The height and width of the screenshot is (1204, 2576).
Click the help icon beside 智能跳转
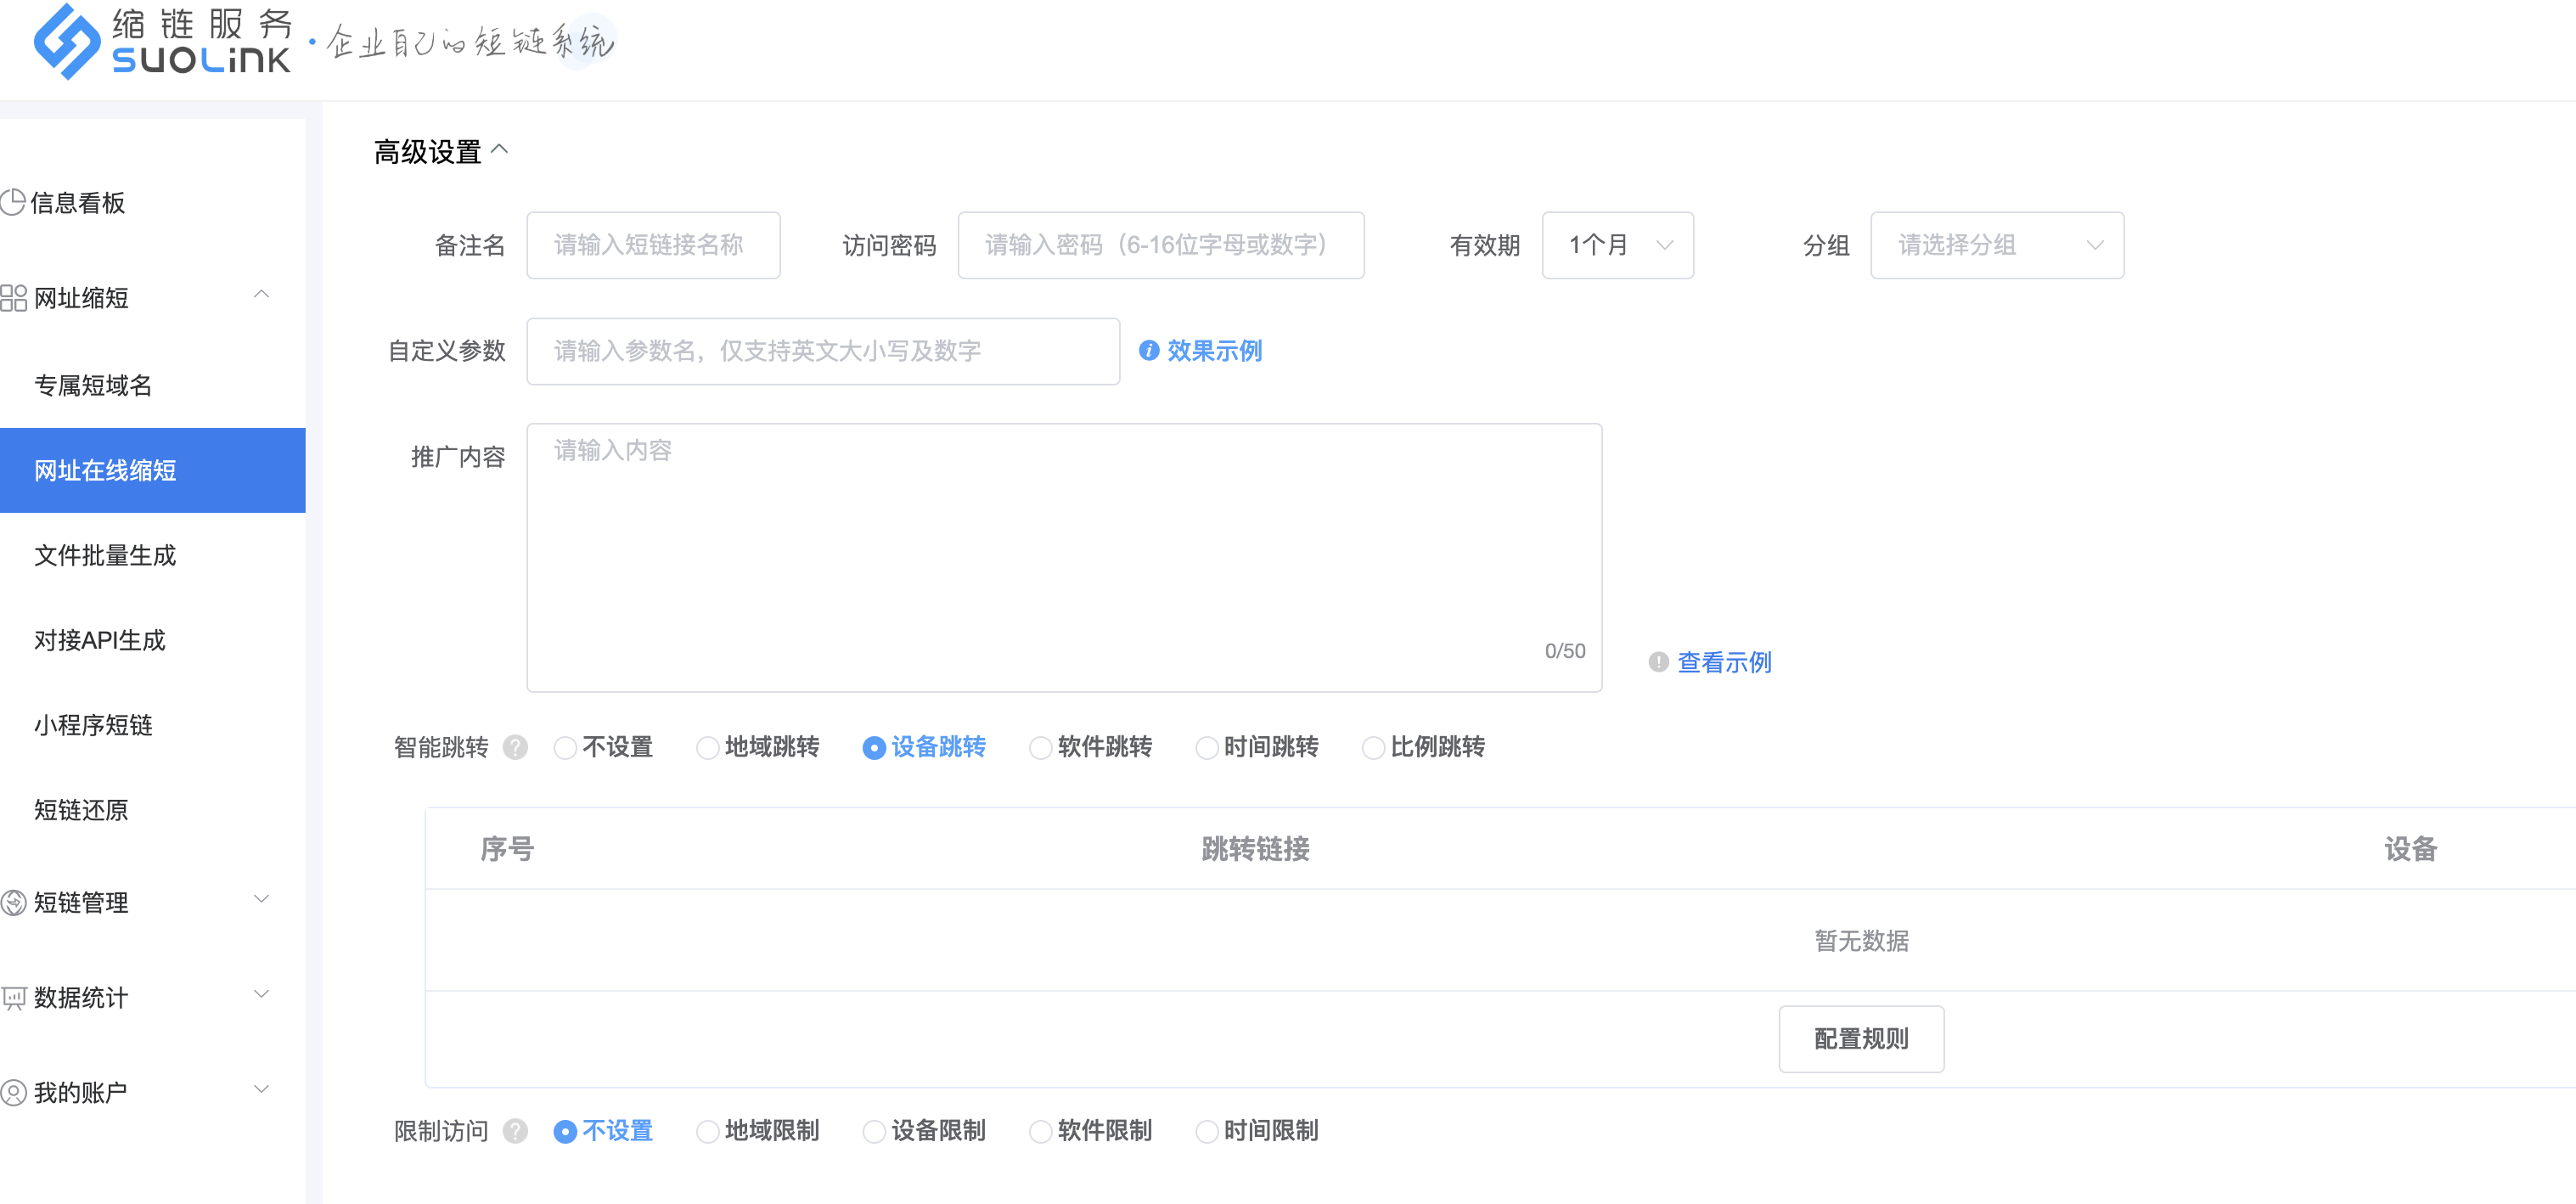(515, 747)
